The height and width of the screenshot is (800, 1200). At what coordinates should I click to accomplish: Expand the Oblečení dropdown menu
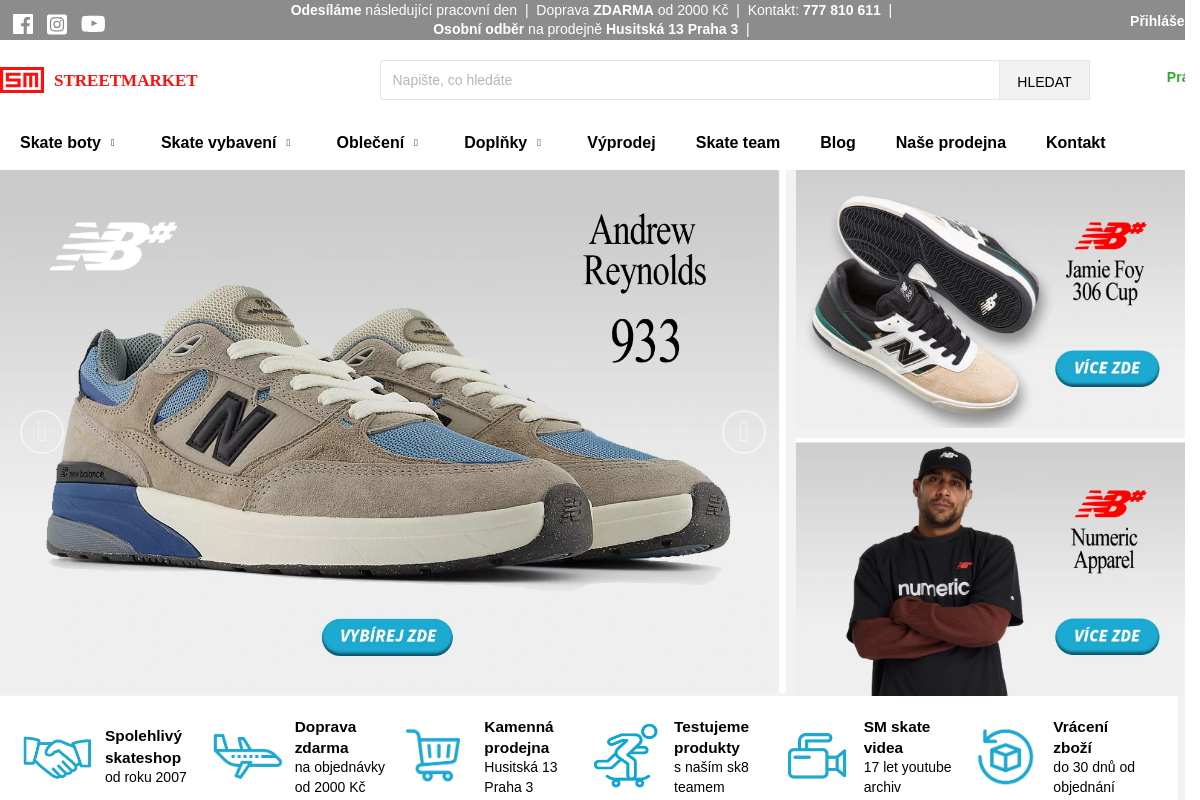(x=378, y=142)
